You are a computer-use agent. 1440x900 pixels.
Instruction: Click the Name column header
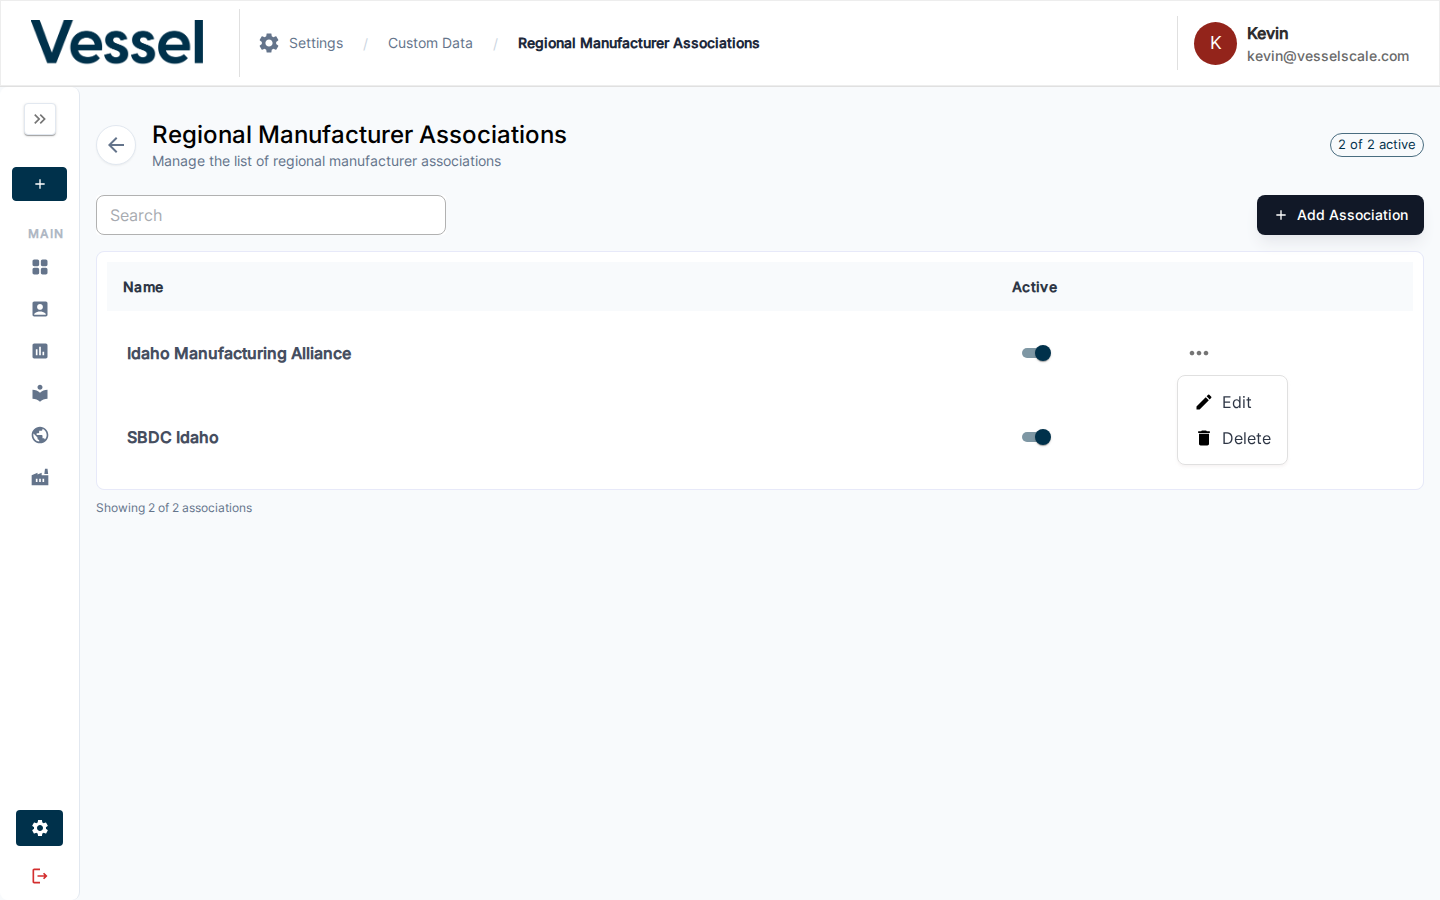(143, 287)
